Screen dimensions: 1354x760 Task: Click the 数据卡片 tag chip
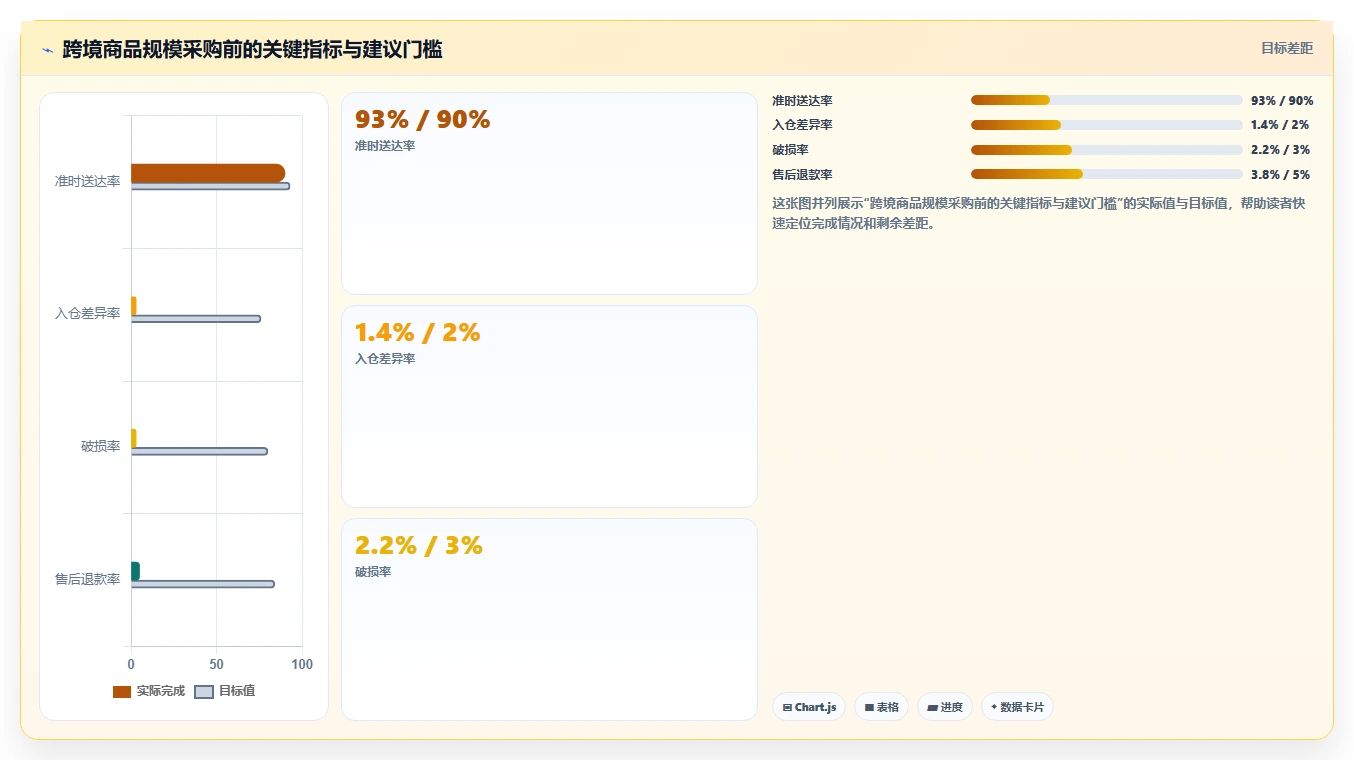[x=1017, y=707]
